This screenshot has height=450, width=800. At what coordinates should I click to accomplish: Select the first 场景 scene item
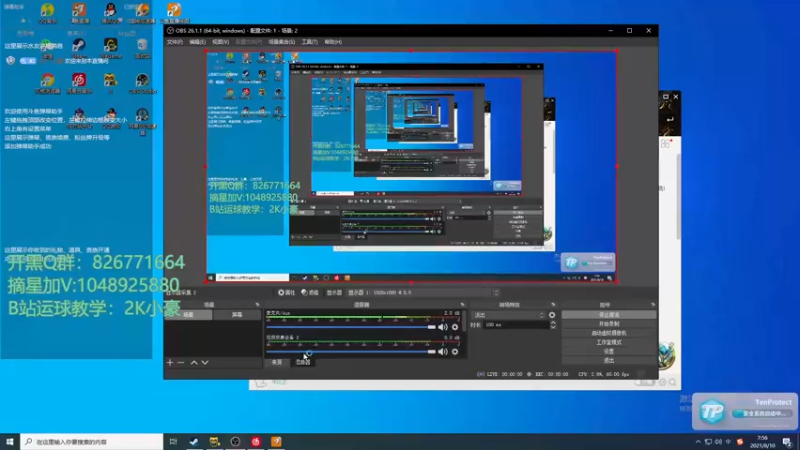point(188,315)
